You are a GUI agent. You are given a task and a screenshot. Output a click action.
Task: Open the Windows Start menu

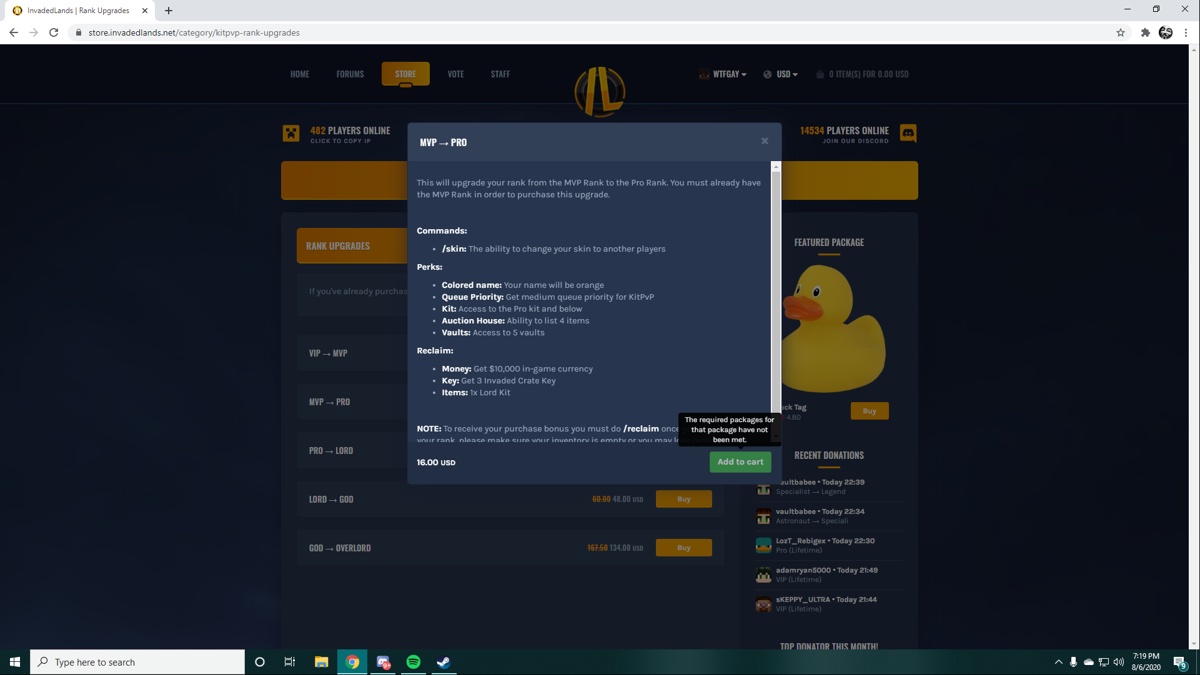[x=15, y=662]
